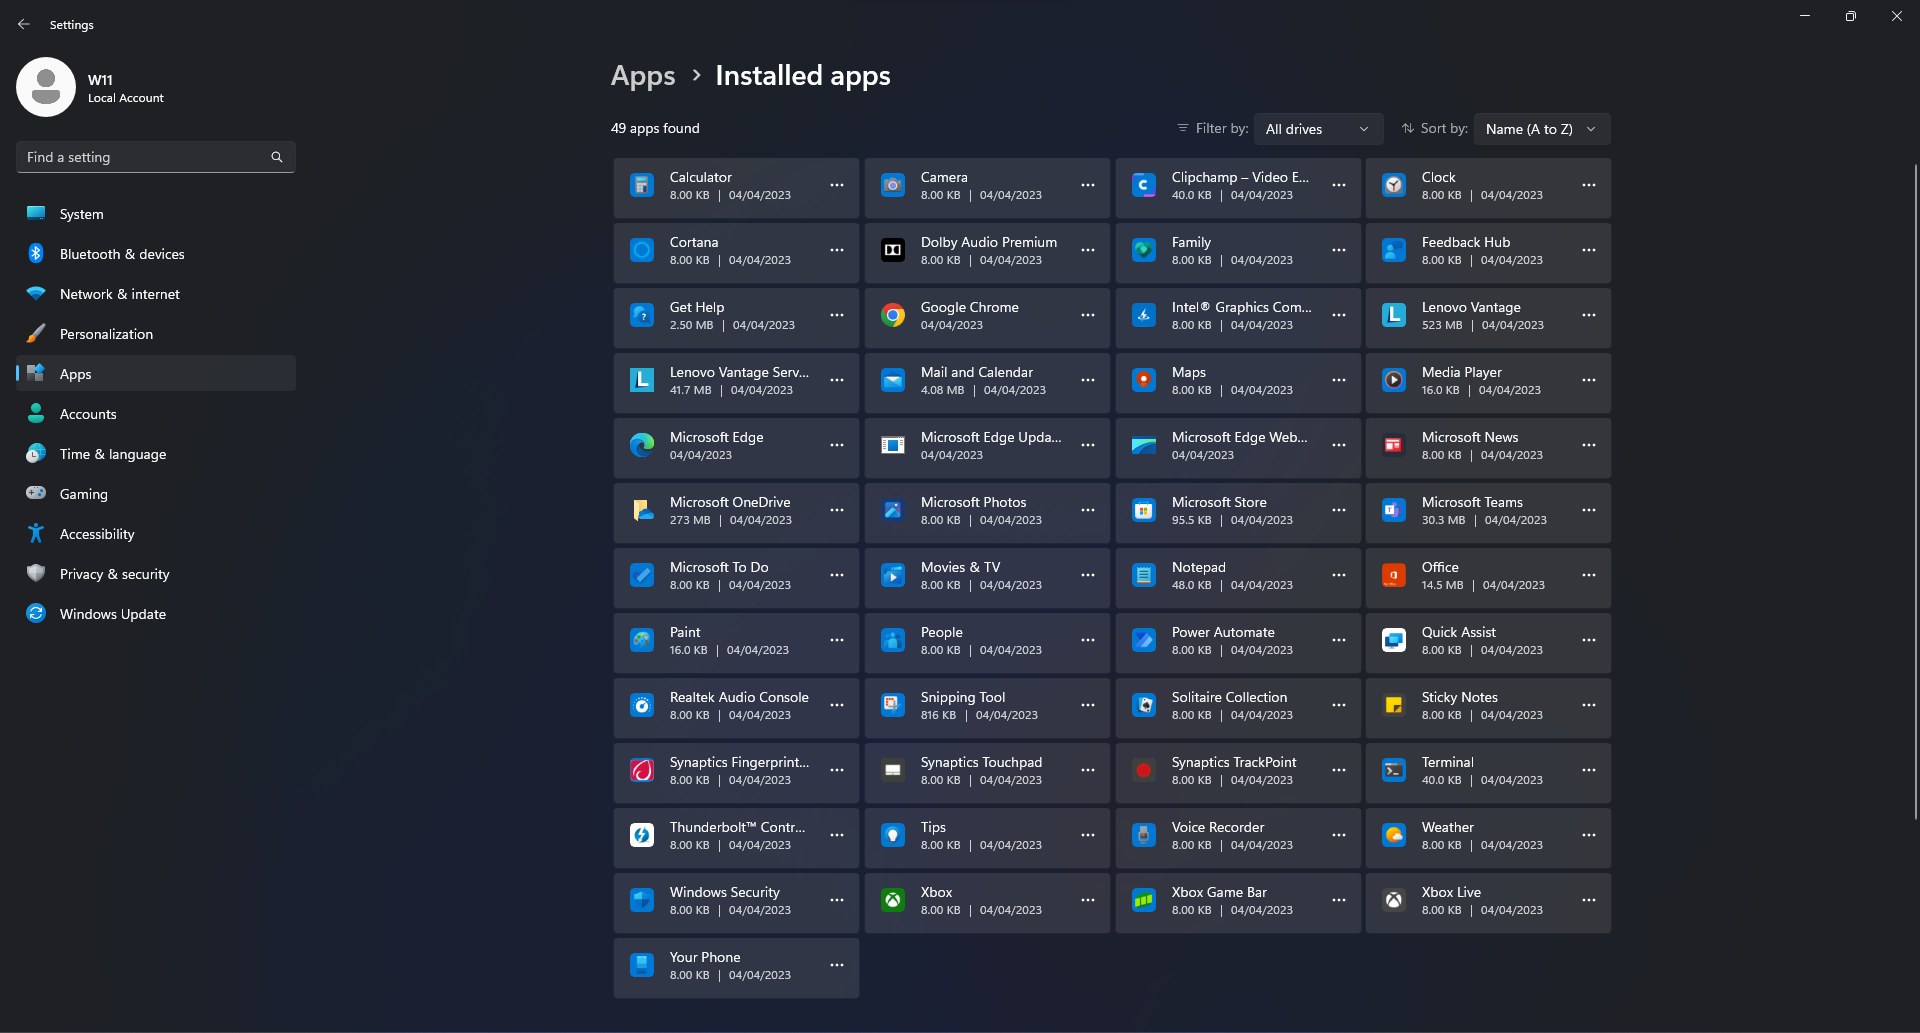
Task: Click the W11 Local Account profile
Action: coord(91,87)
